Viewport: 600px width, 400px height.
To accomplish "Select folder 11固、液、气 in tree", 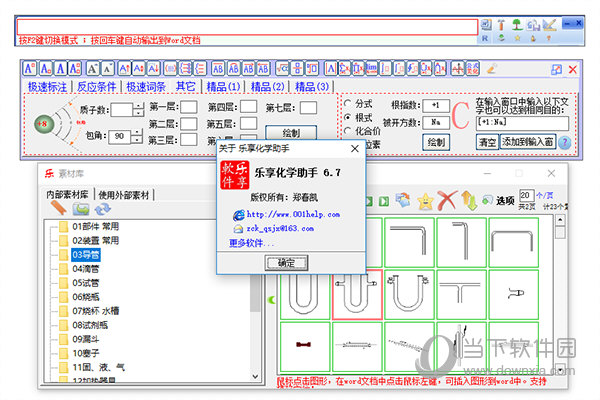I will coord(98,367).
